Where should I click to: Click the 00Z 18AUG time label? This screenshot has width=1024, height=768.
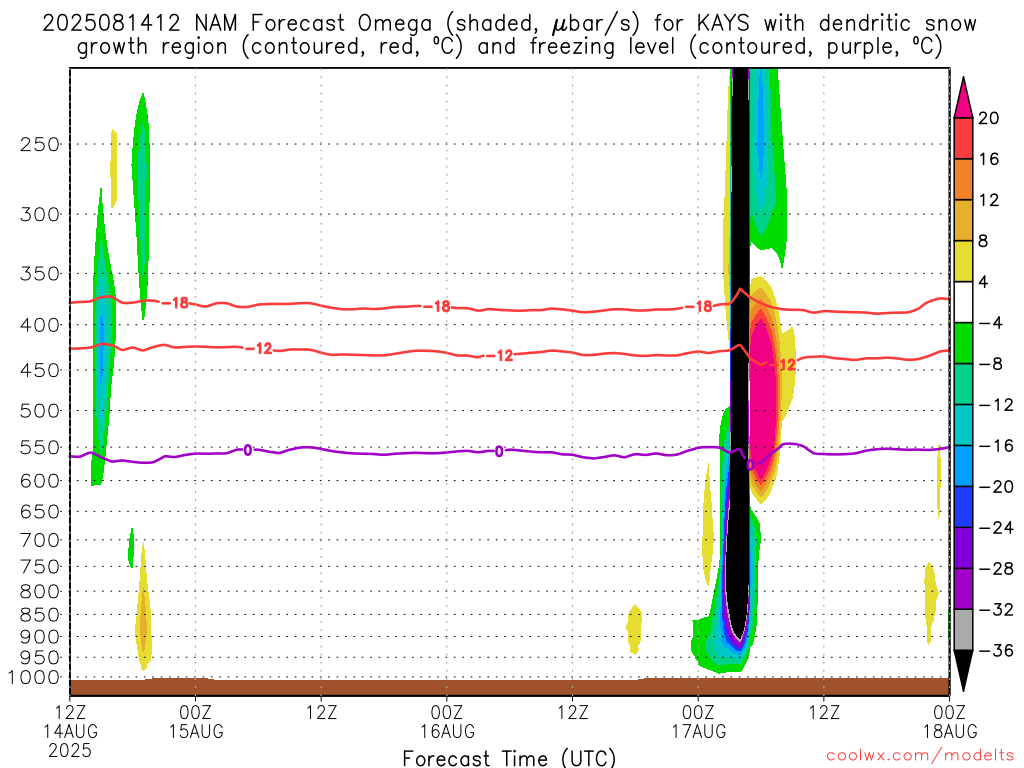pos(950,721)
